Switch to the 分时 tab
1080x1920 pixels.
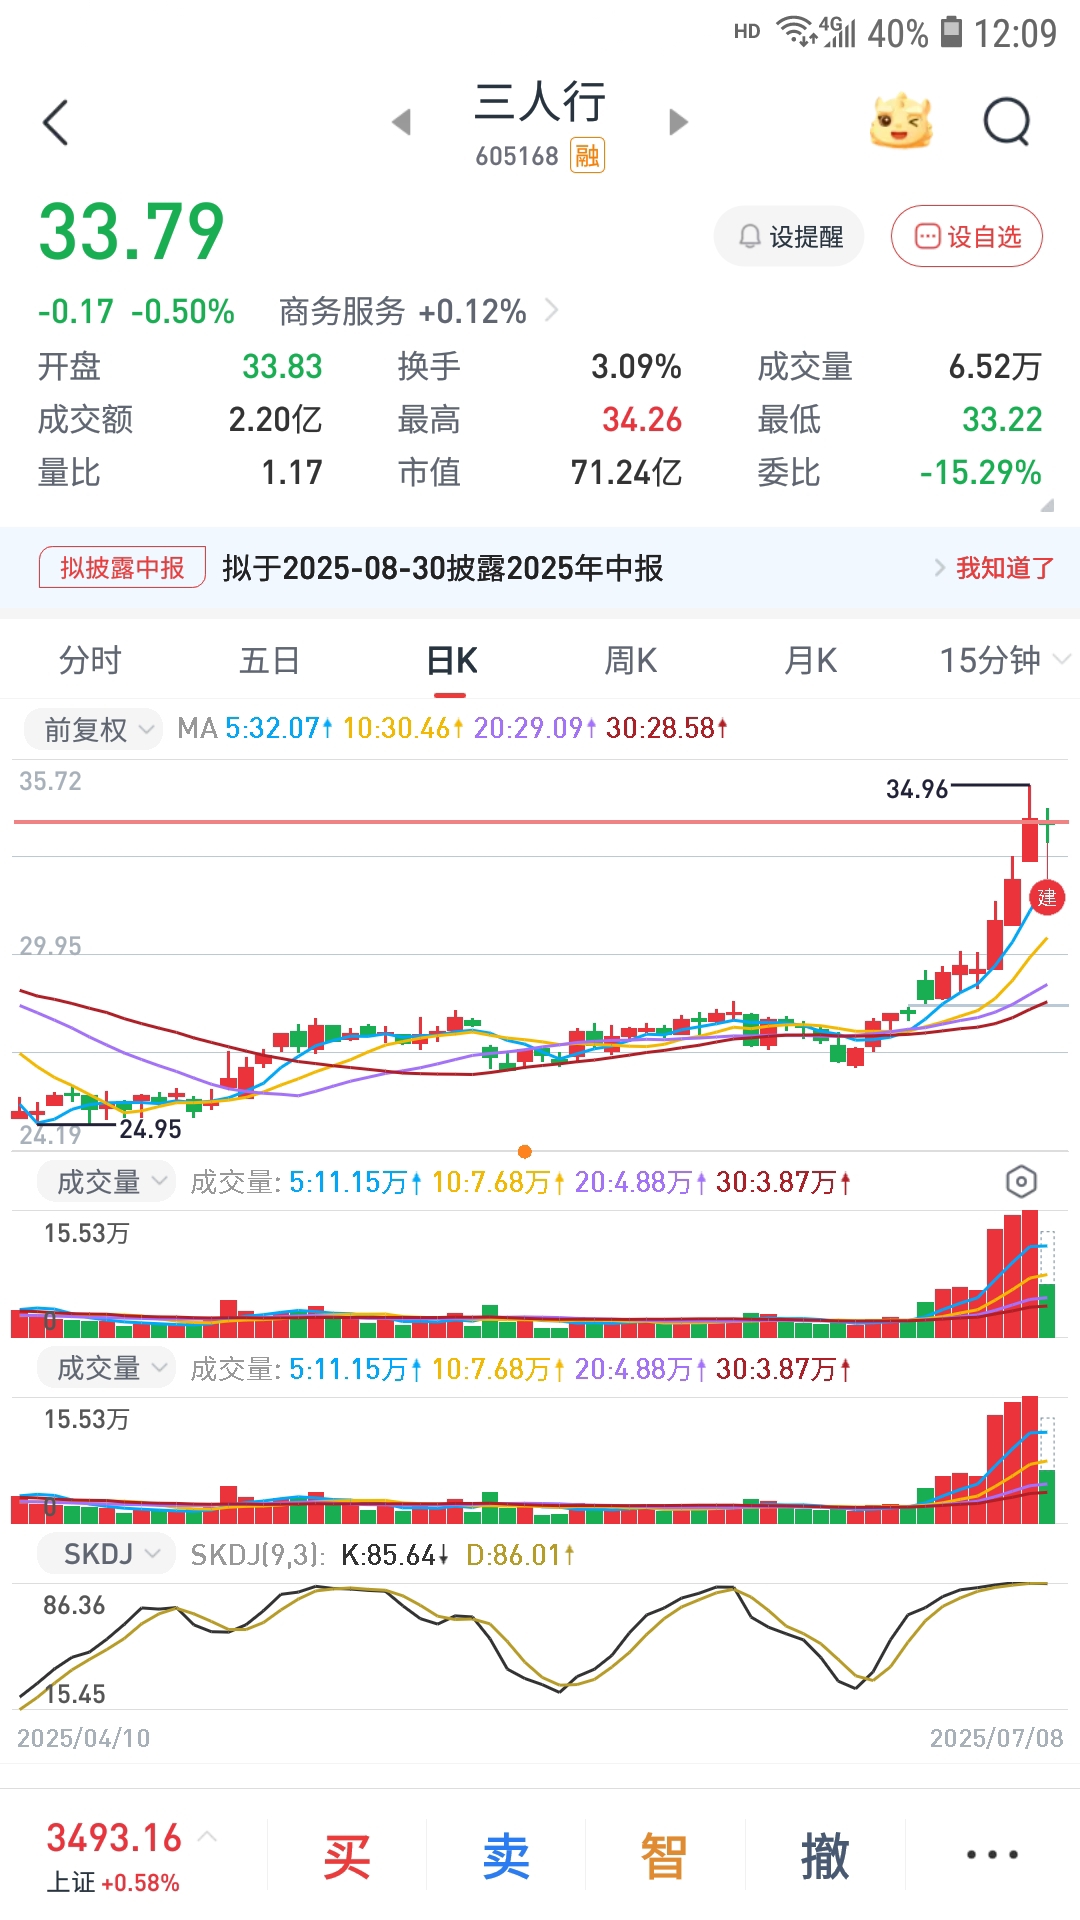pyautogui.click(x=90, y=660)
